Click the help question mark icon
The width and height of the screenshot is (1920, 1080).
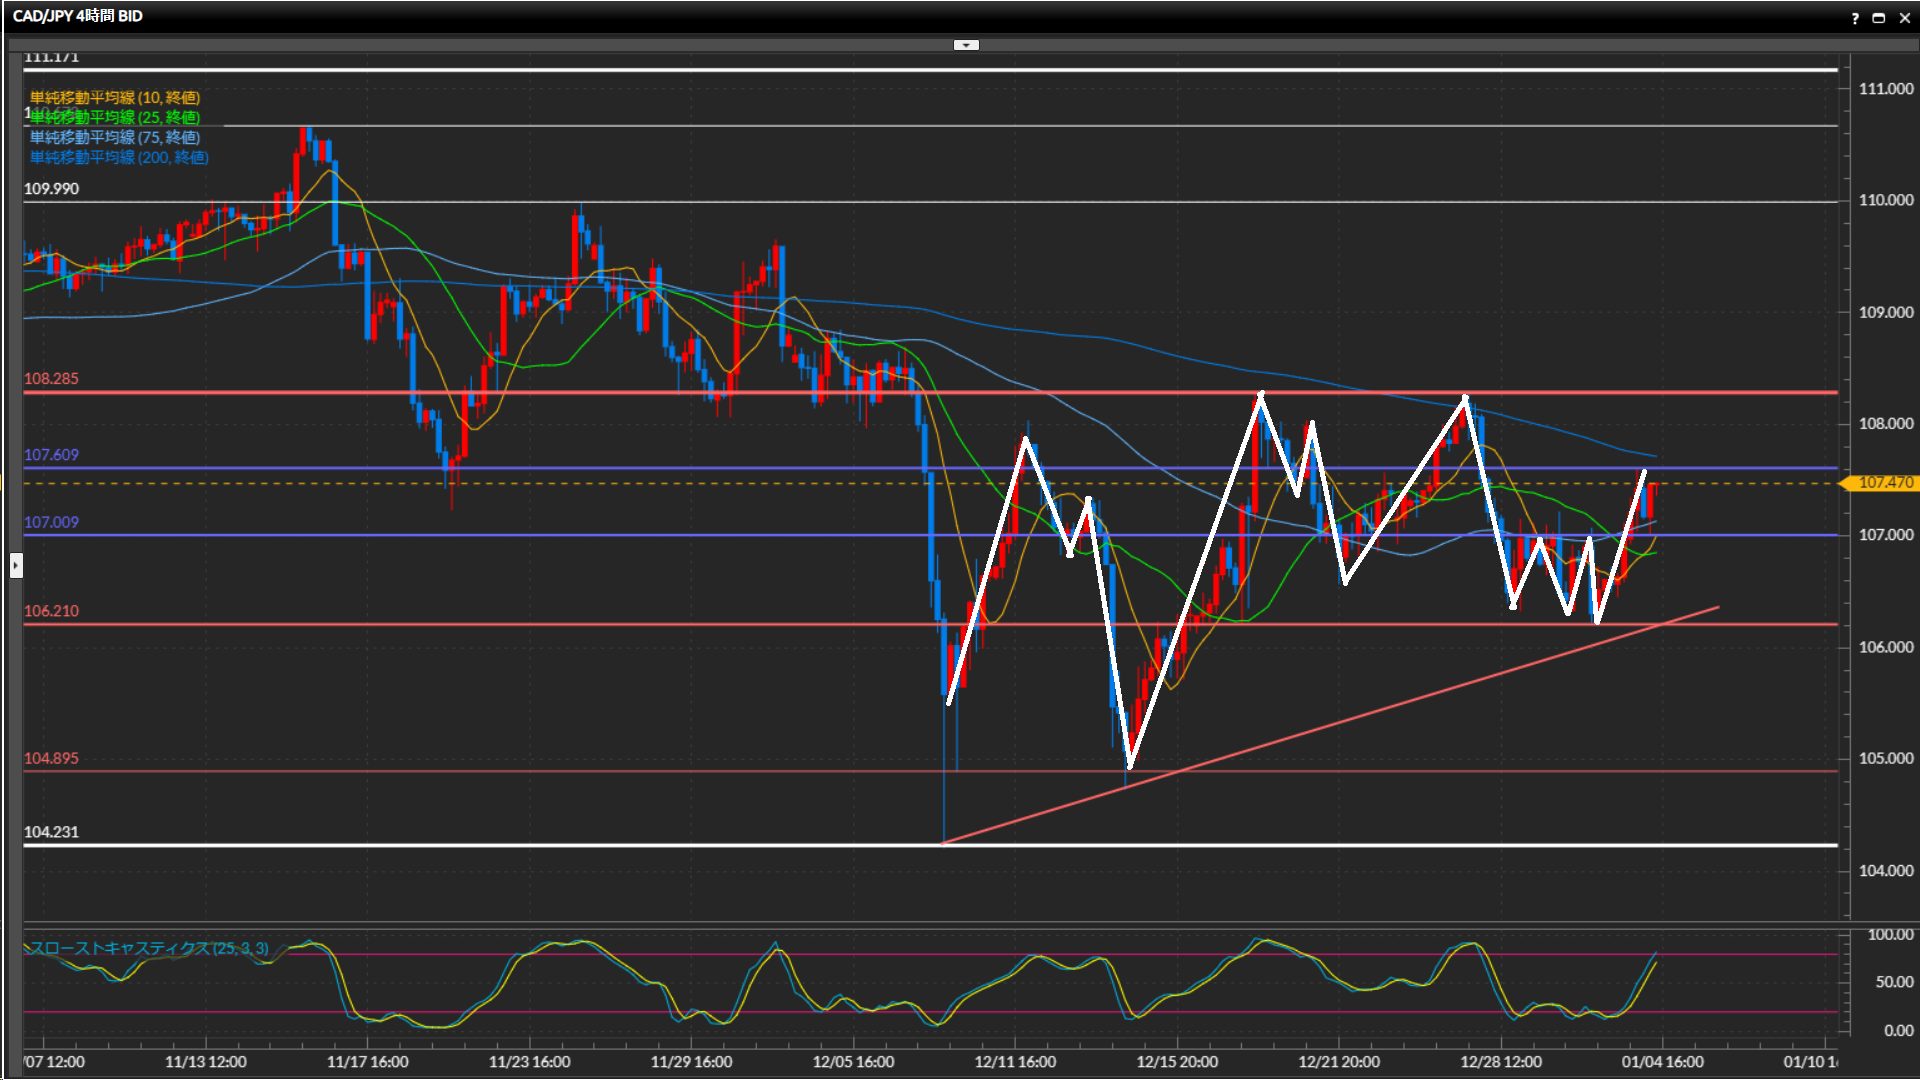(1855, 18)
